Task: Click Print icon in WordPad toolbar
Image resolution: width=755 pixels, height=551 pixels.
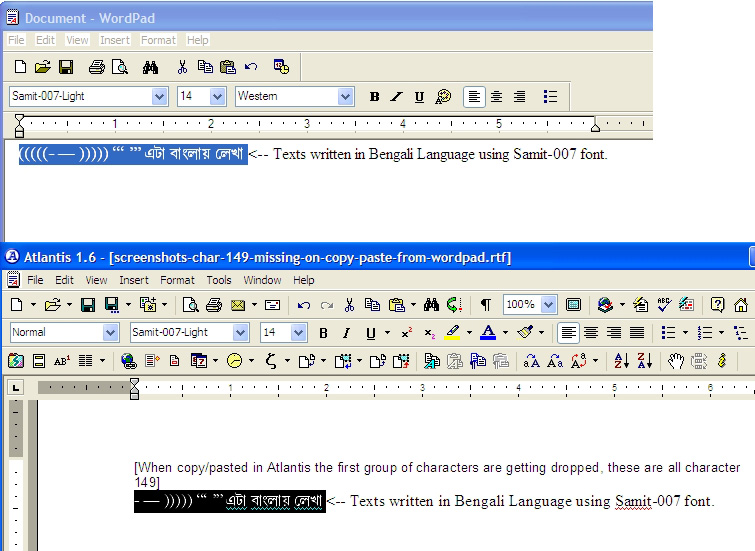Action: 97,66
